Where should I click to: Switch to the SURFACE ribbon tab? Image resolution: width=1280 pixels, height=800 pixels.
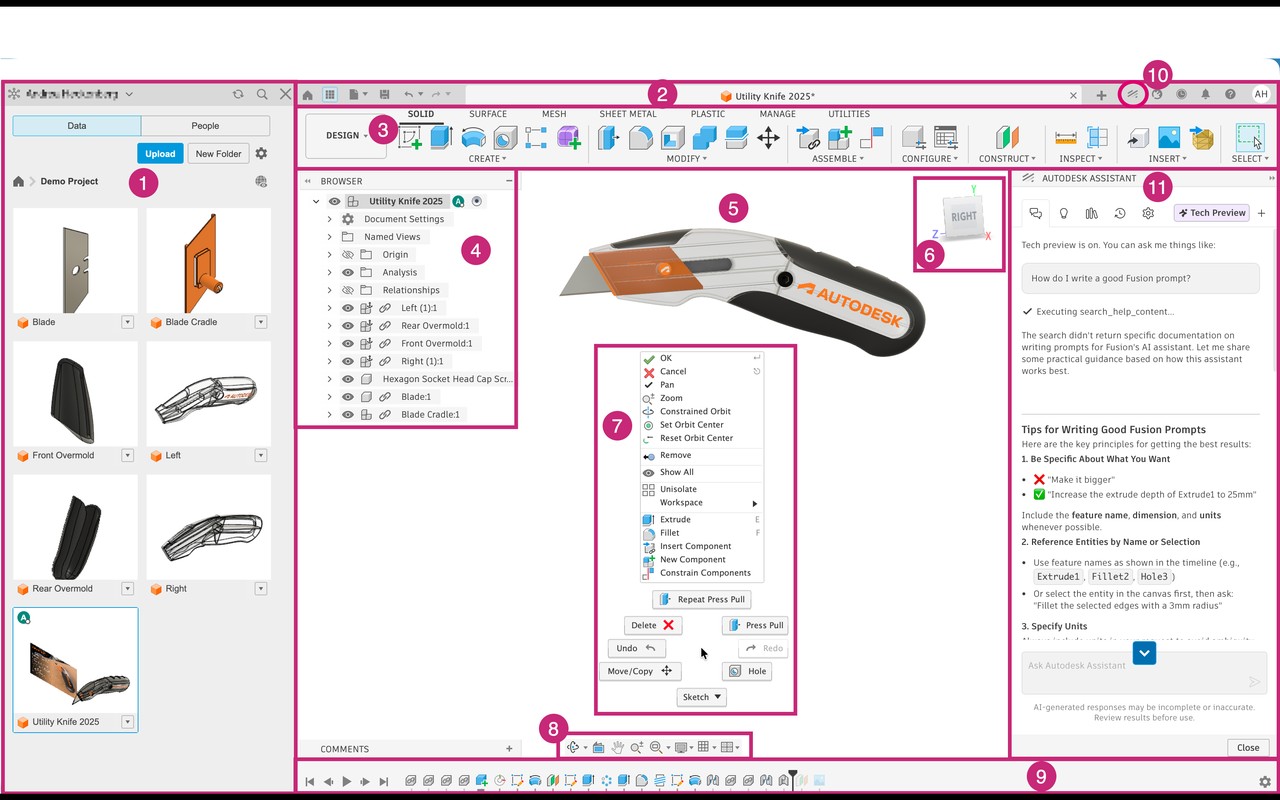tap(488, 114)
